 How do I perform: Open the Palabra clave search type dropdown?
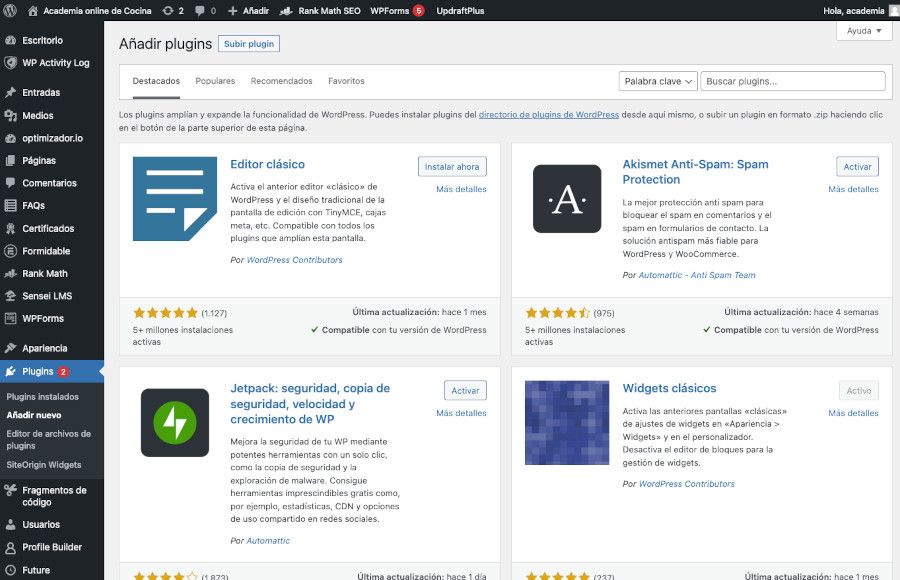click(x=658, y=81)
